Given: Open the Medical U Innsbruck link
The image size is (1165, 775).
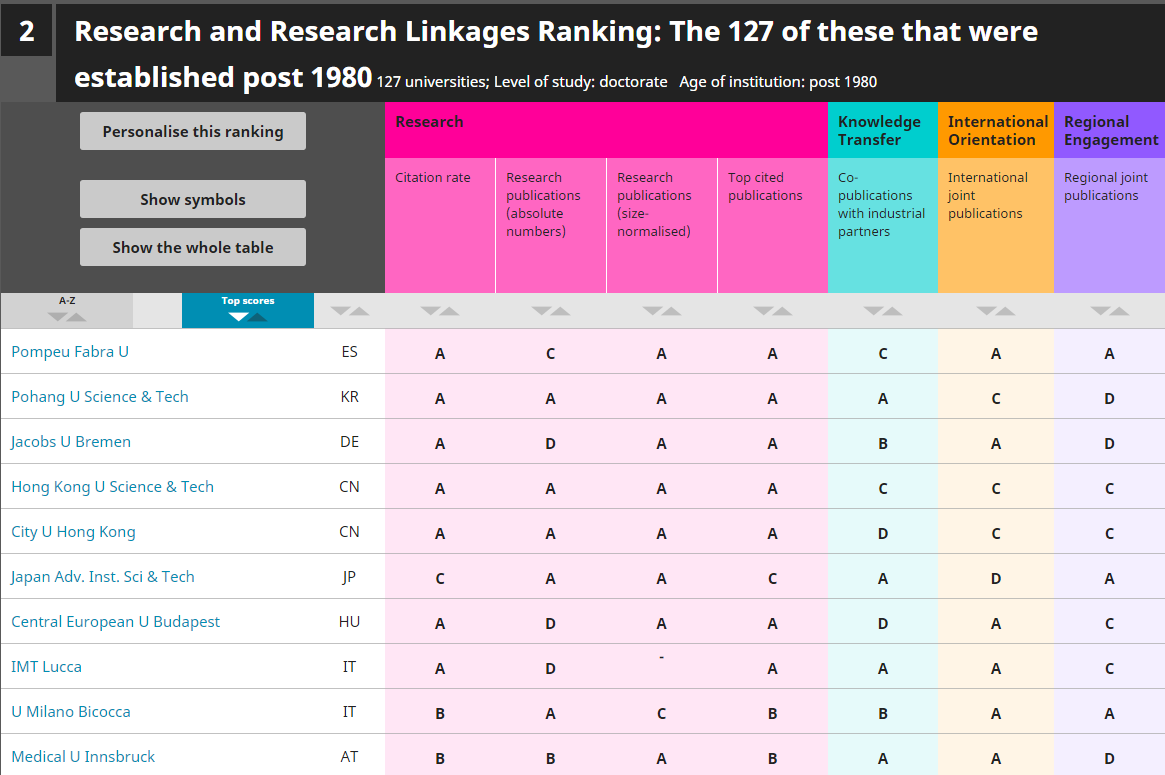Looking at the screenshot, I should 82,756.
